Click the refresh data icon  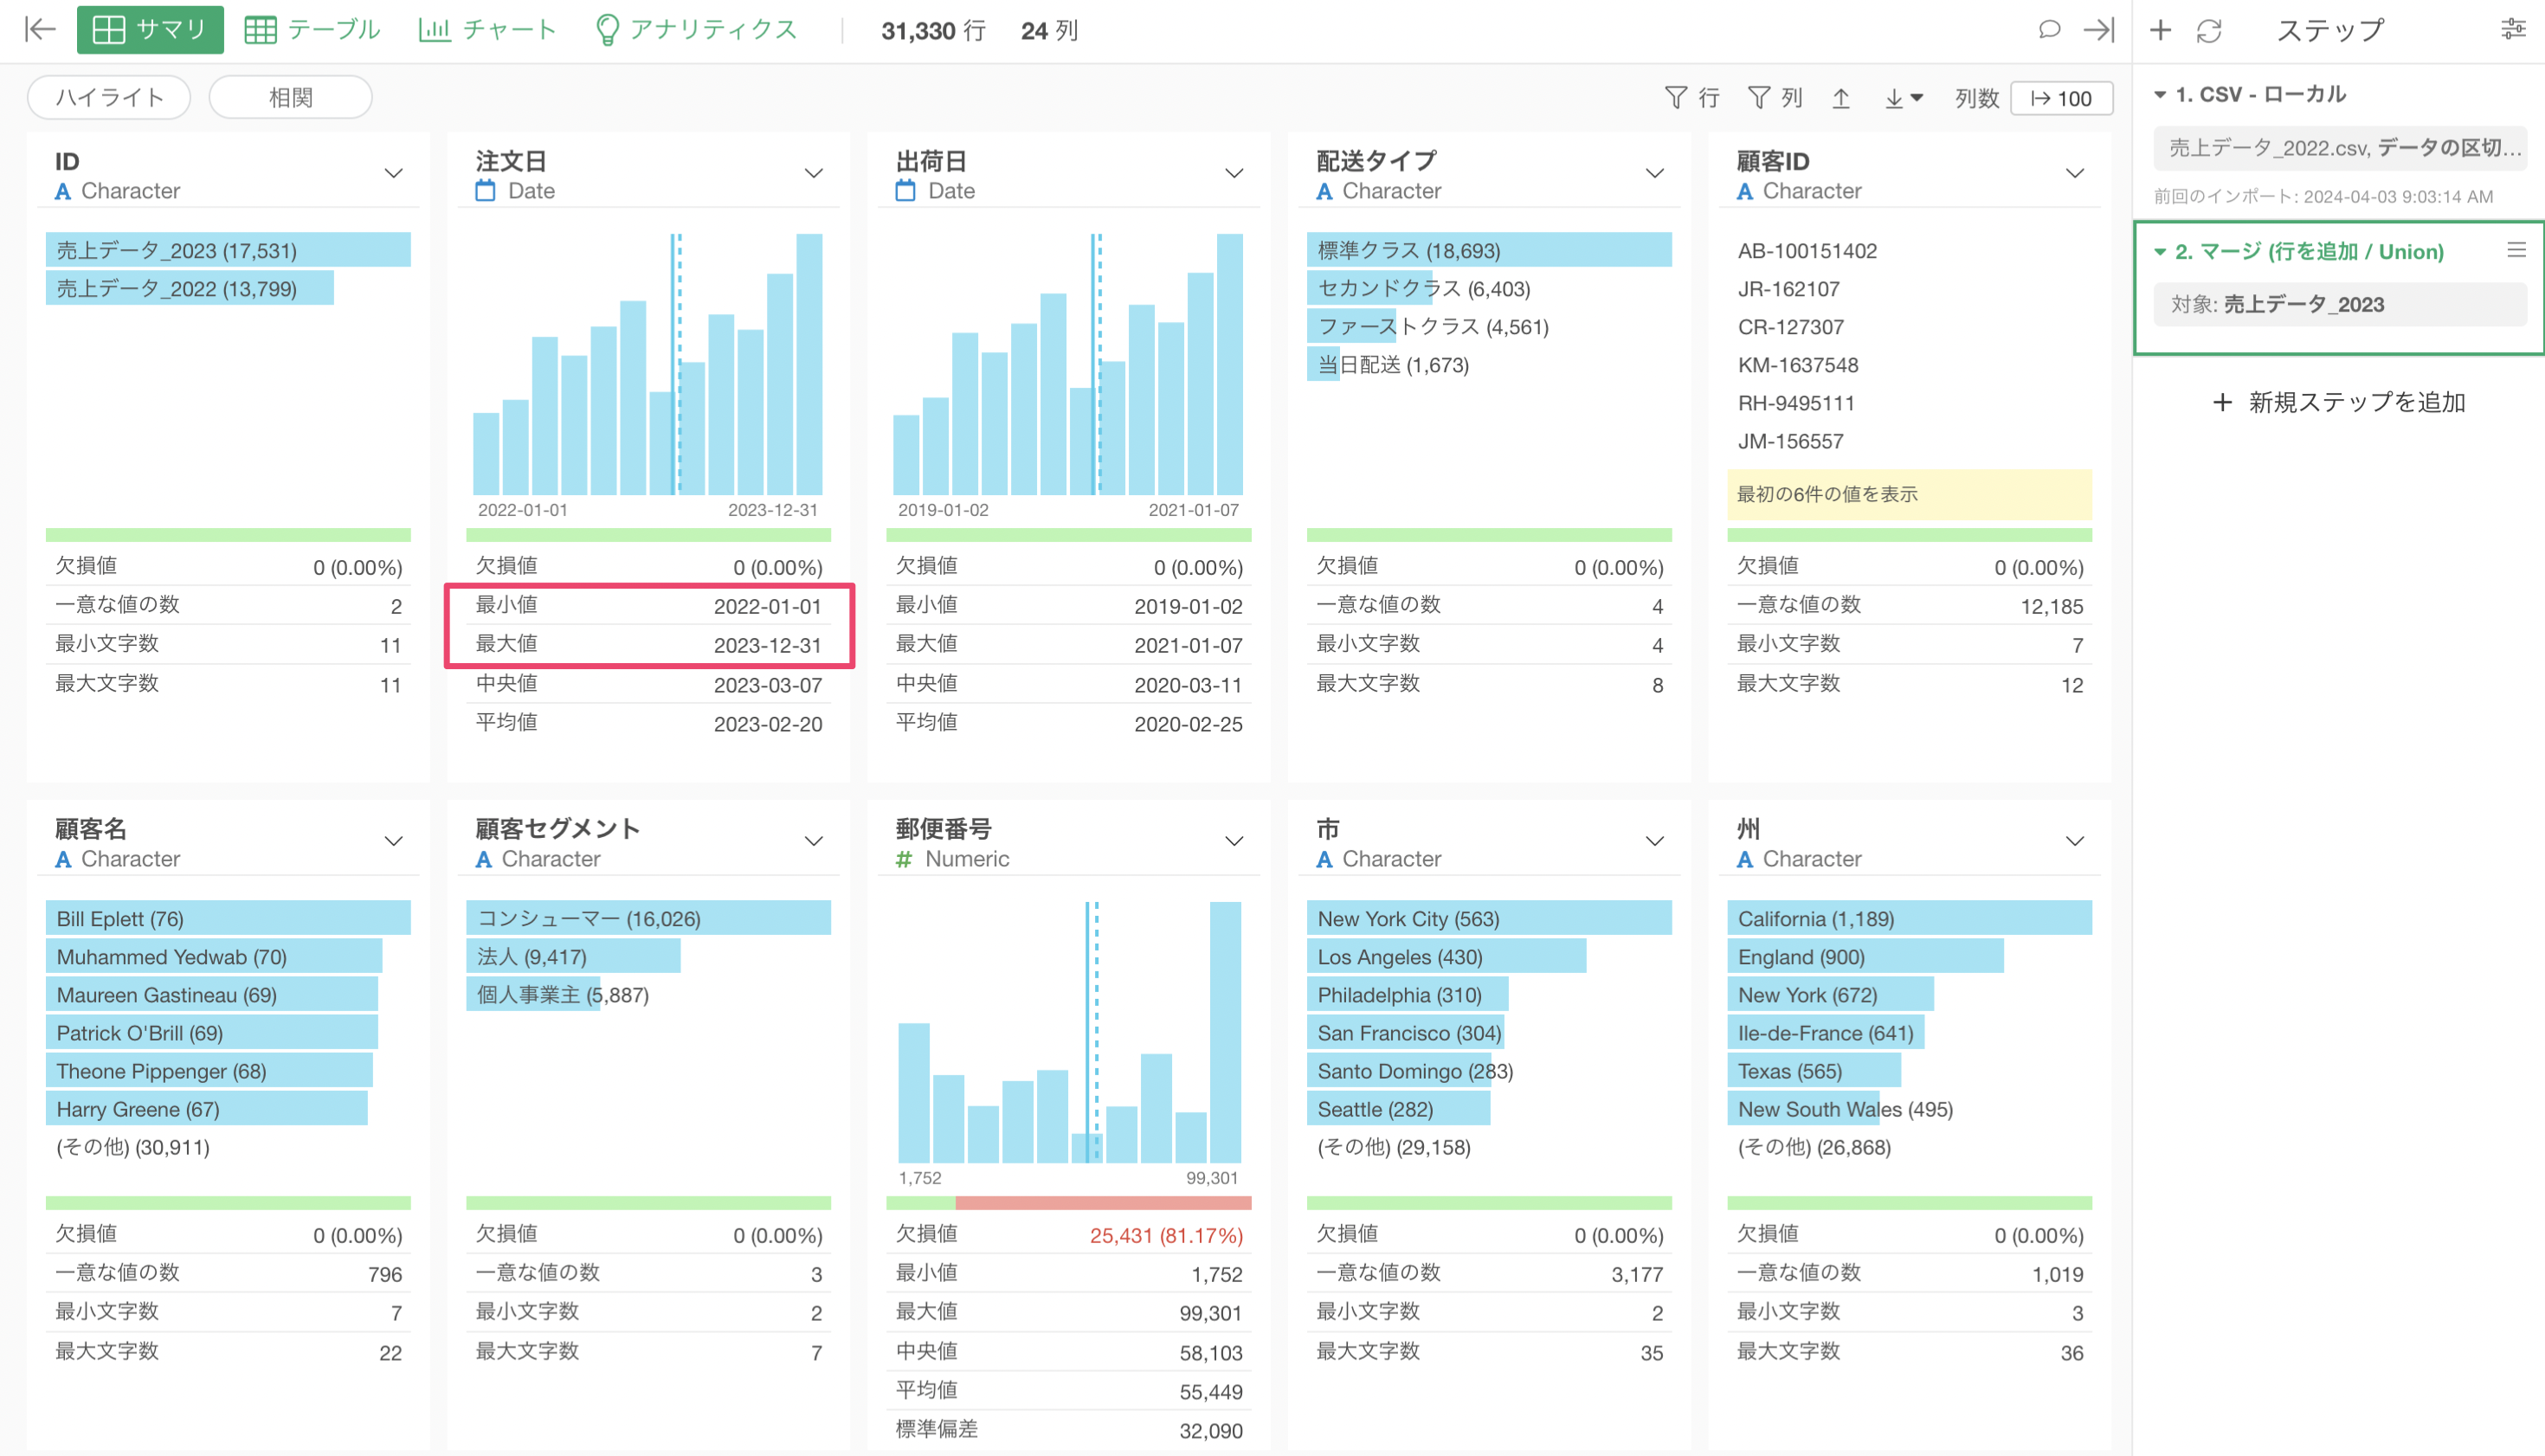click(x=2209, y=31)
